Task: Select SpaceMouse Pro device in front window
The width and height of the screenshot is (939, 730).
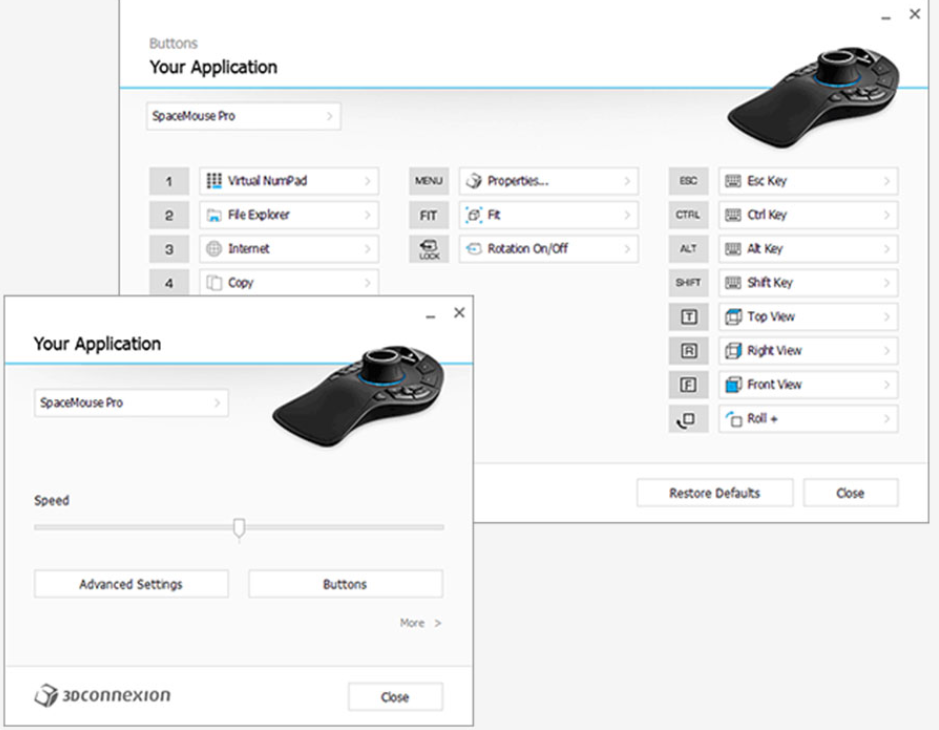Action: tap(131, 403)
